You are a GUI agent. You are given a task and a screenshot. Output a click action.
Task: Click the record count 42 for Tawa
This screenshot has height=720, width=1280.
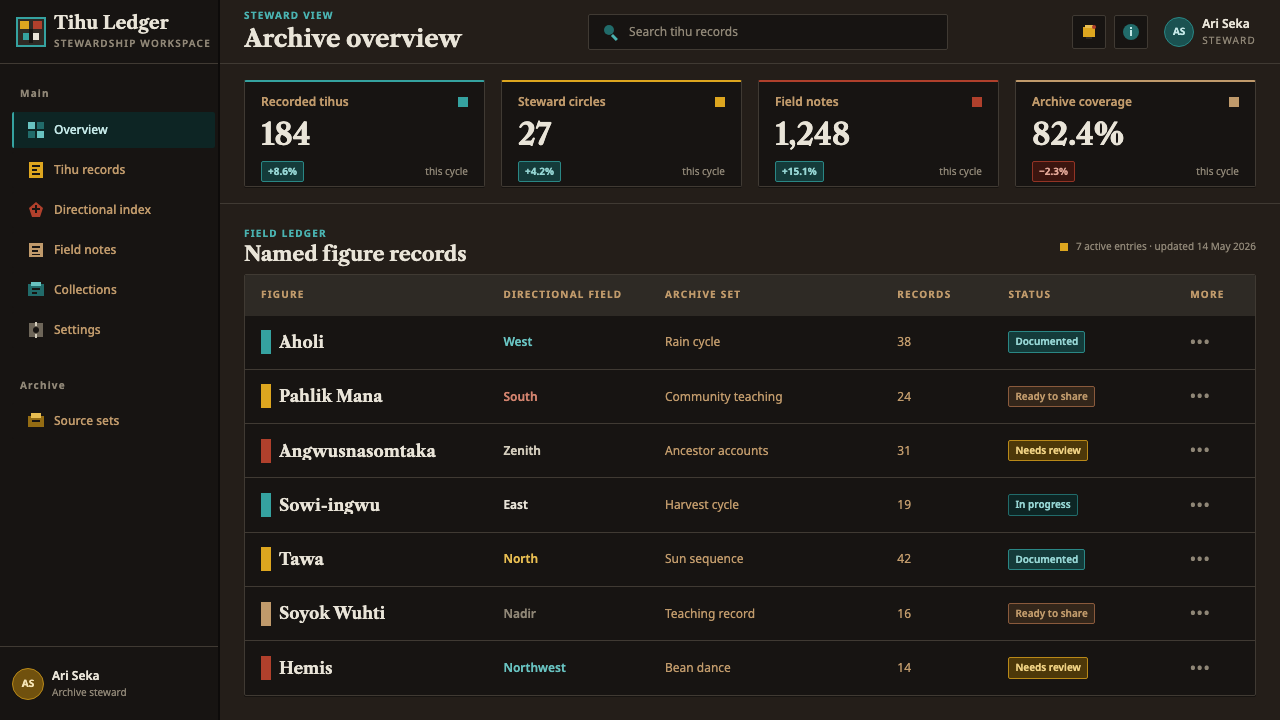click(x=904, y=559)
